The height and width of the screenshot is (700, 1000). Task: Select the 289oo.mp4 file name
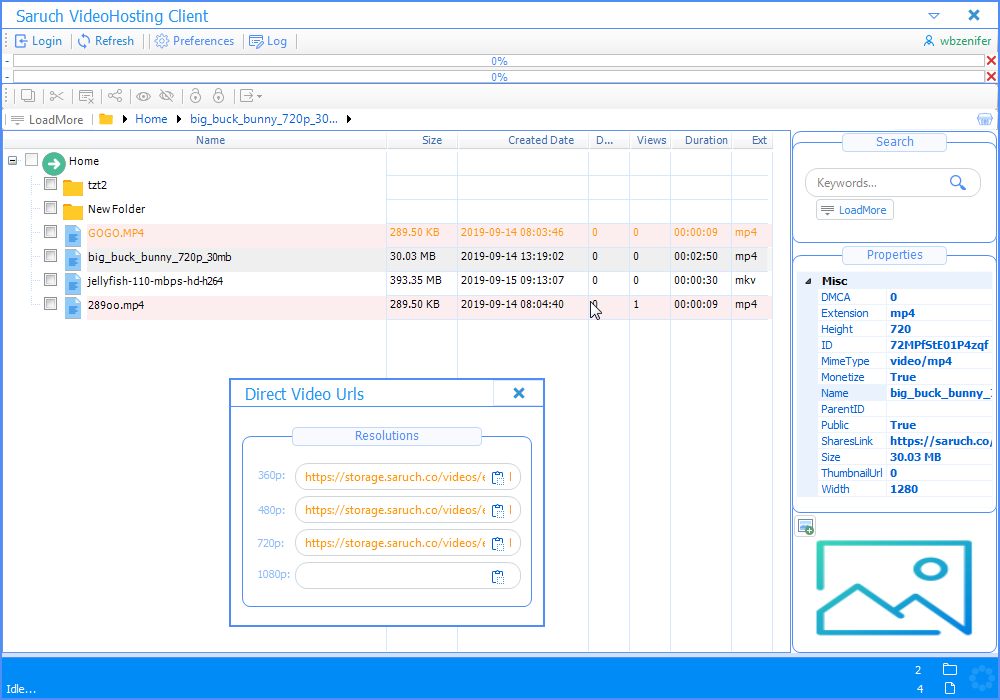(116, 305)
